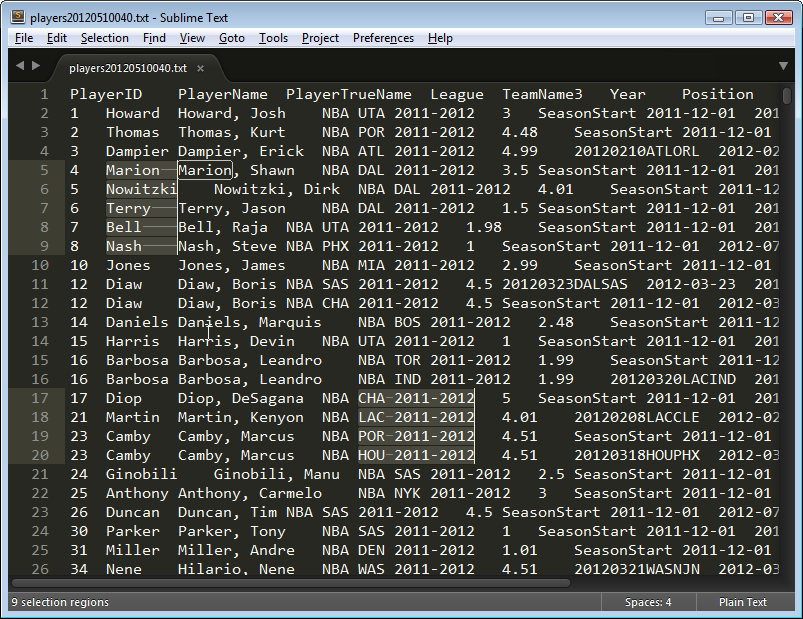Minimize the Sublime Text window
The image size is (803, 619).
(x=719, y=17)
